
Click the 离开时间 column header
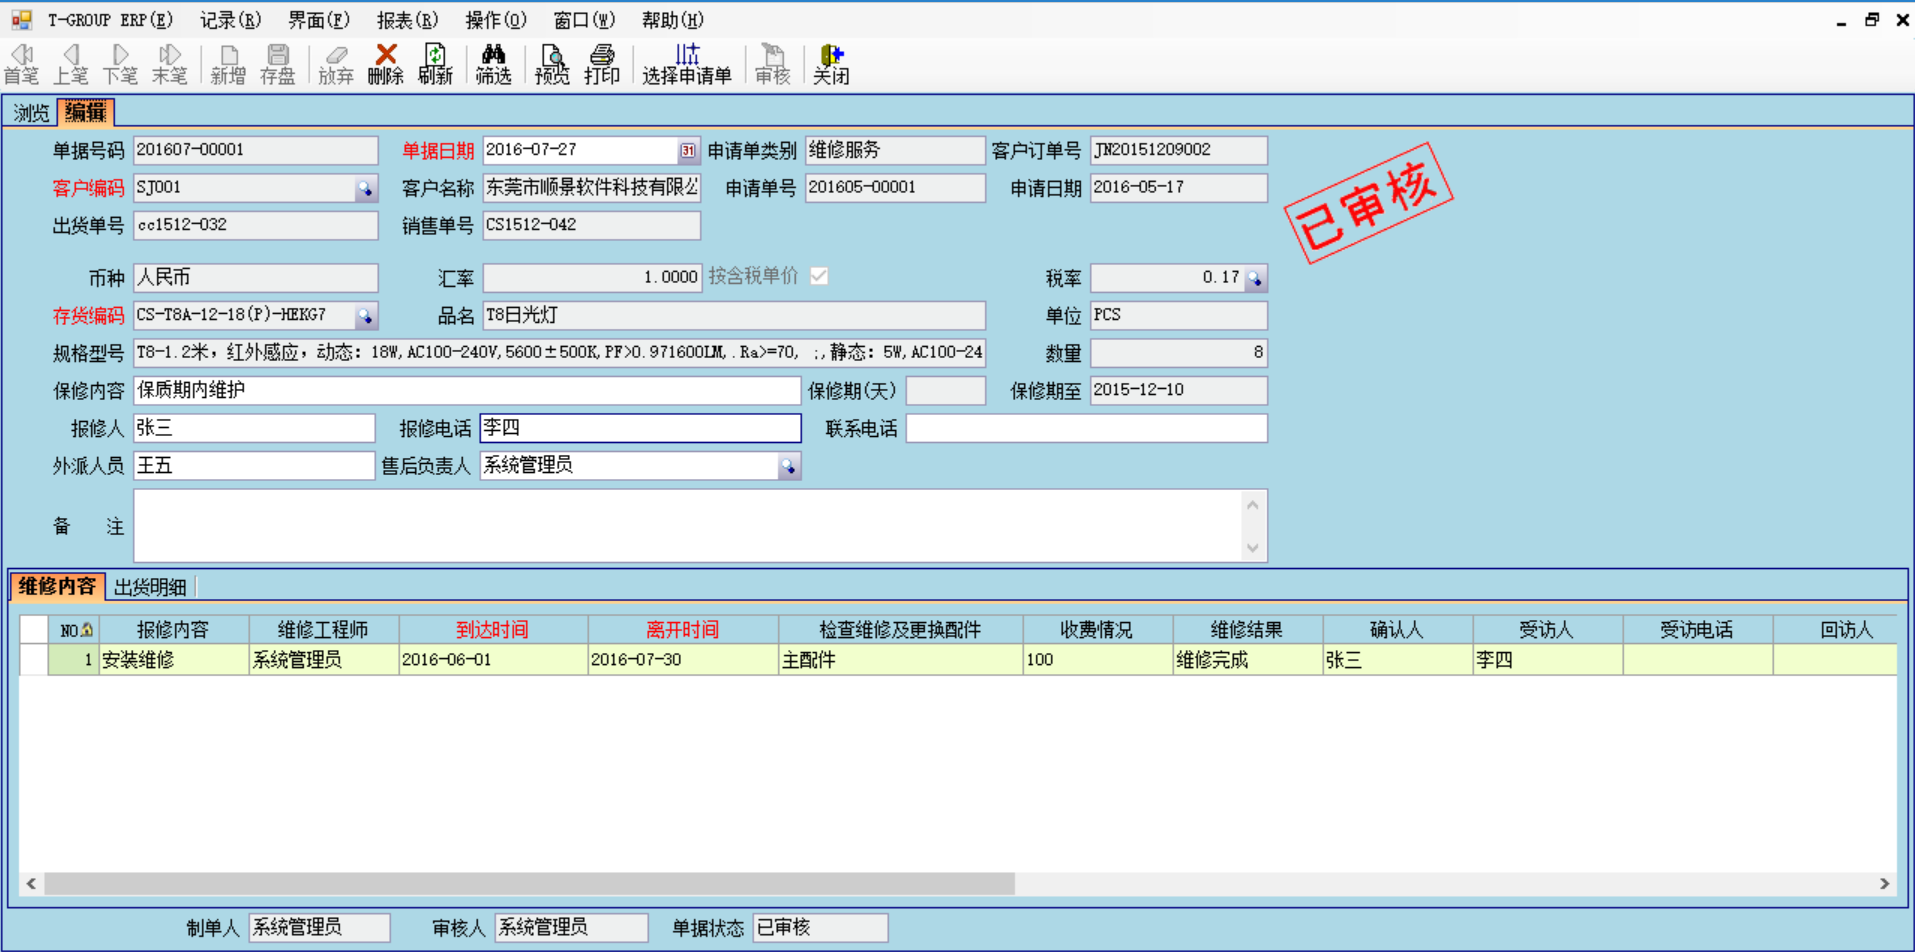tap(683, 630)
